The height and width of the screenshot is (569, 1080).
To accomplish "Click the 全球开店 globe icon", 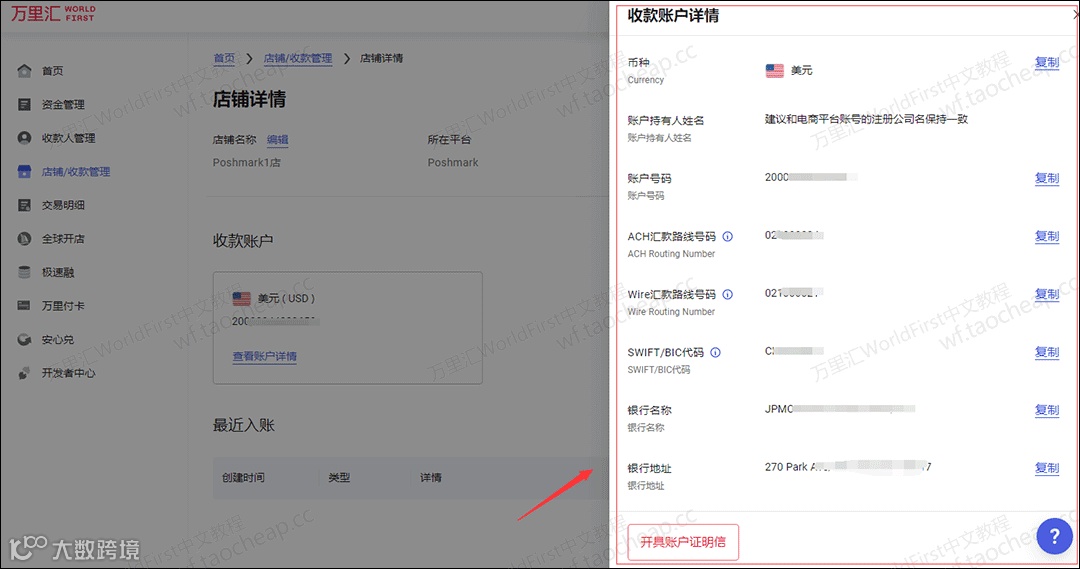I will click(24, 238).
